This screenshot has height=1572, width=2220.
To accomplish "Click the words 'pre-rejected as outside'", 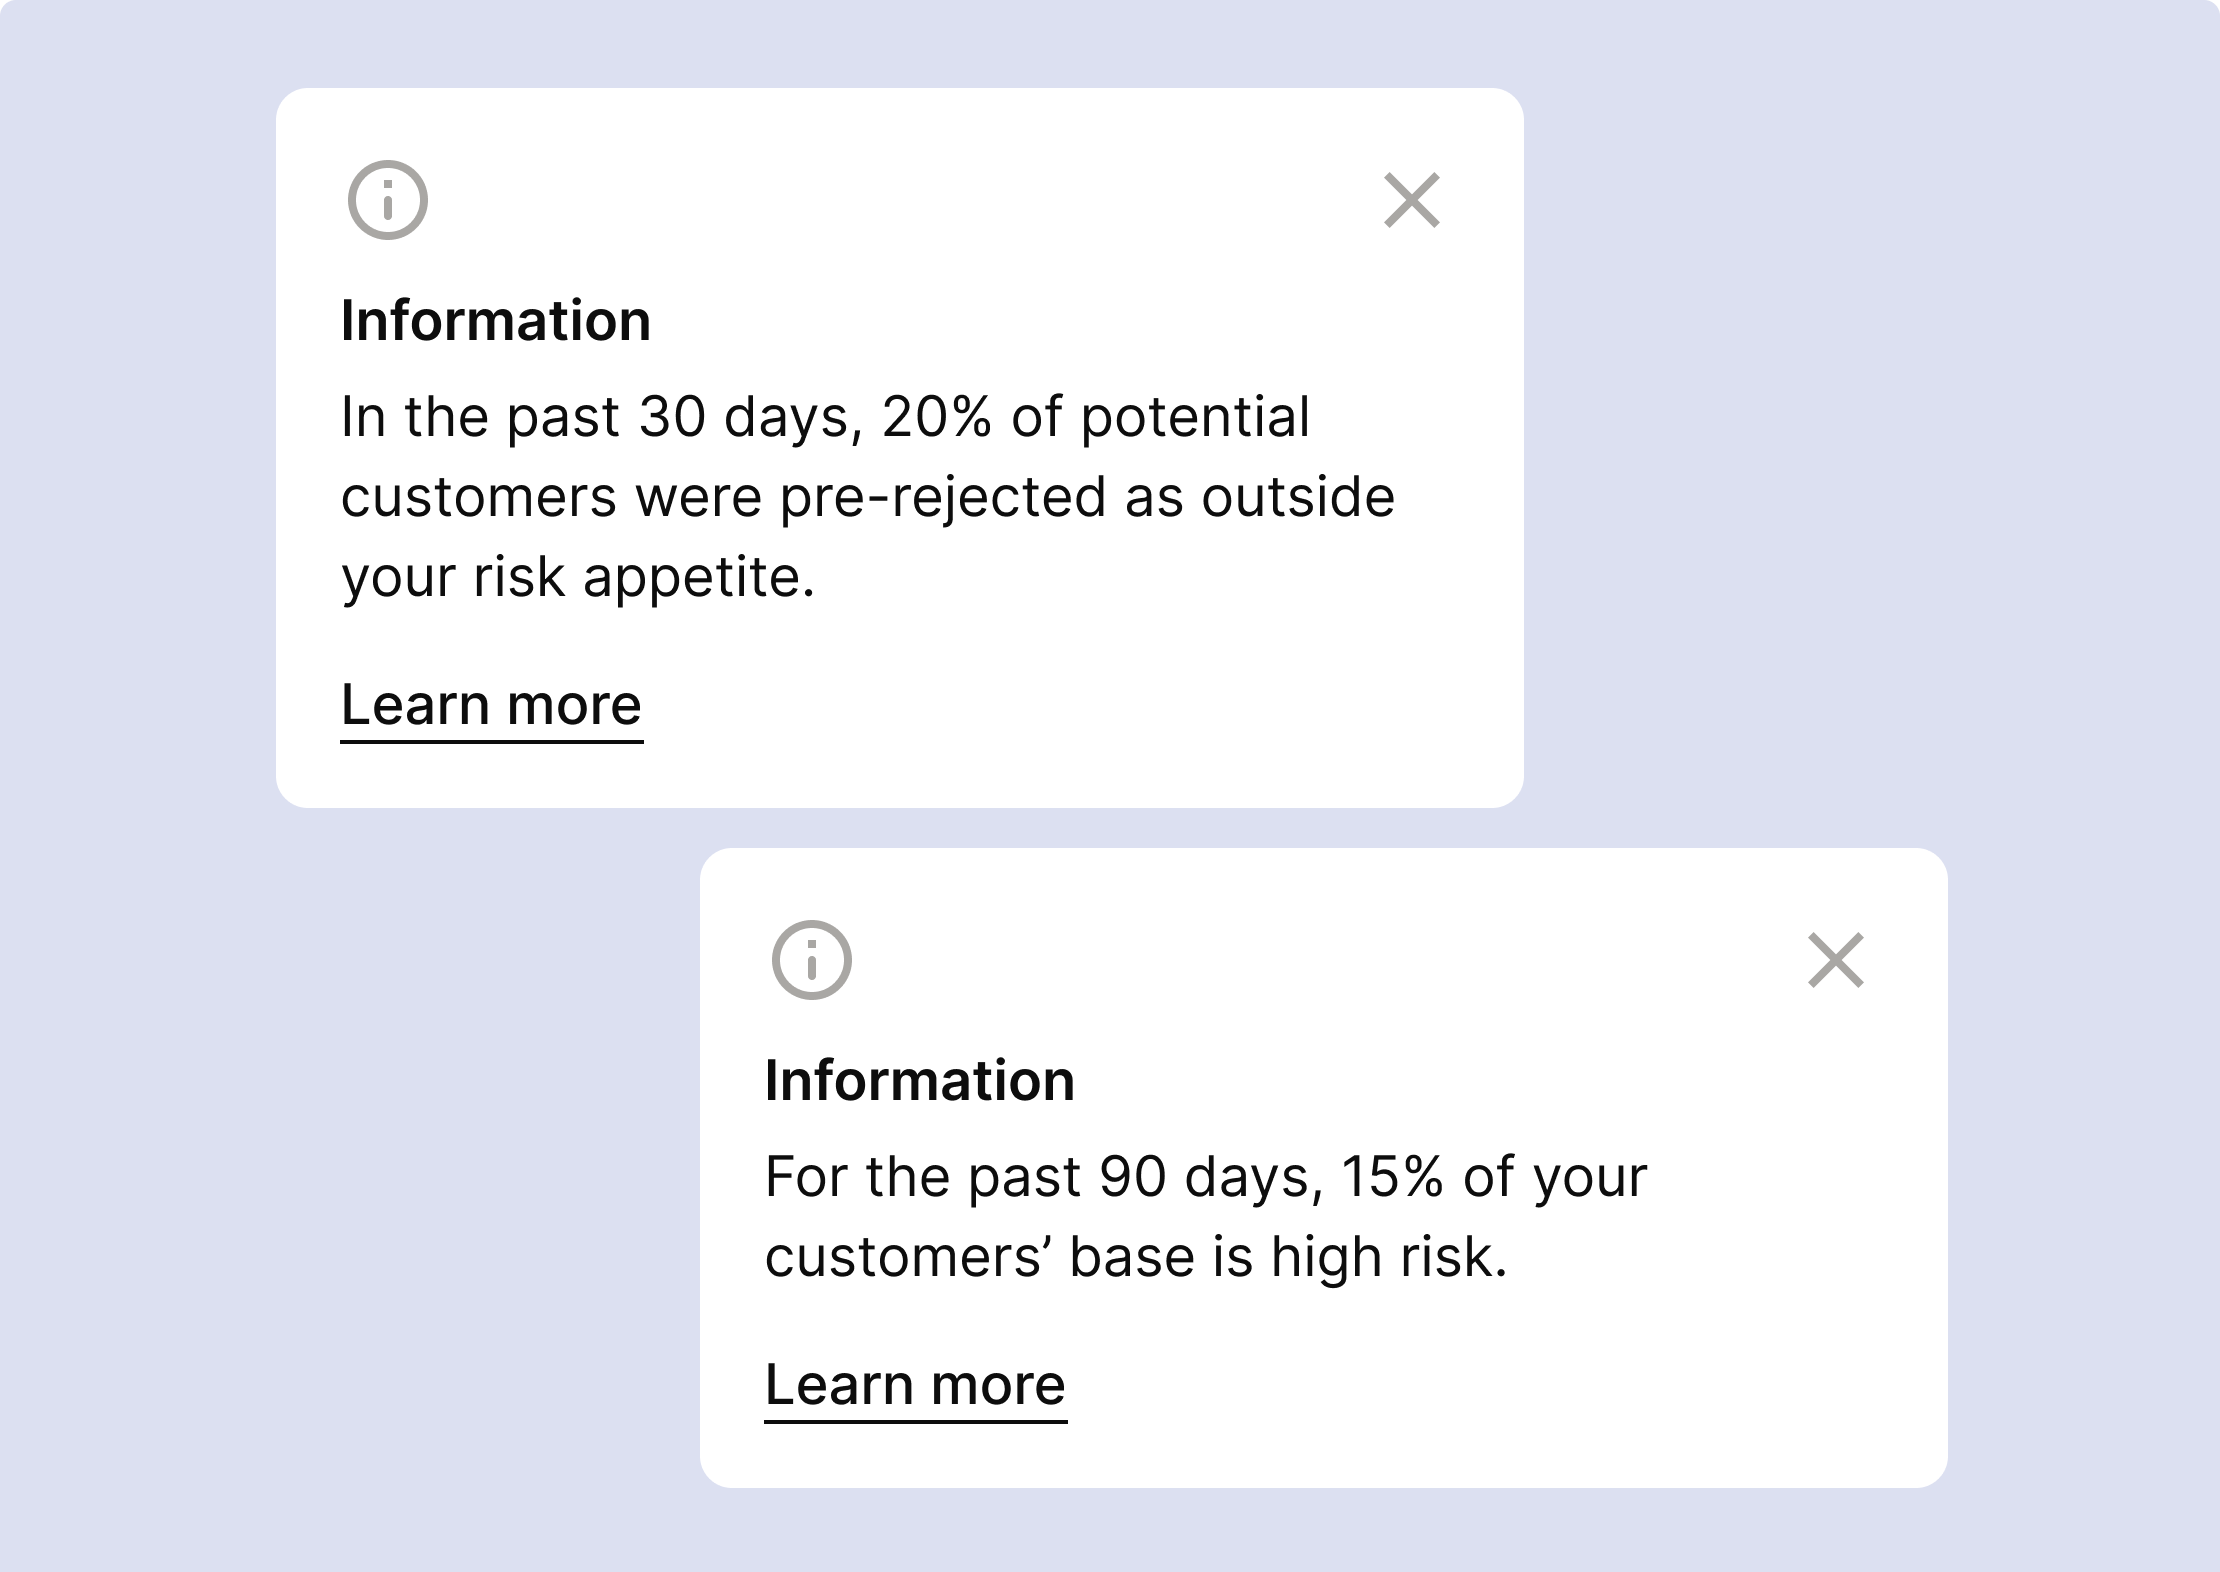I will point(1087,498).
